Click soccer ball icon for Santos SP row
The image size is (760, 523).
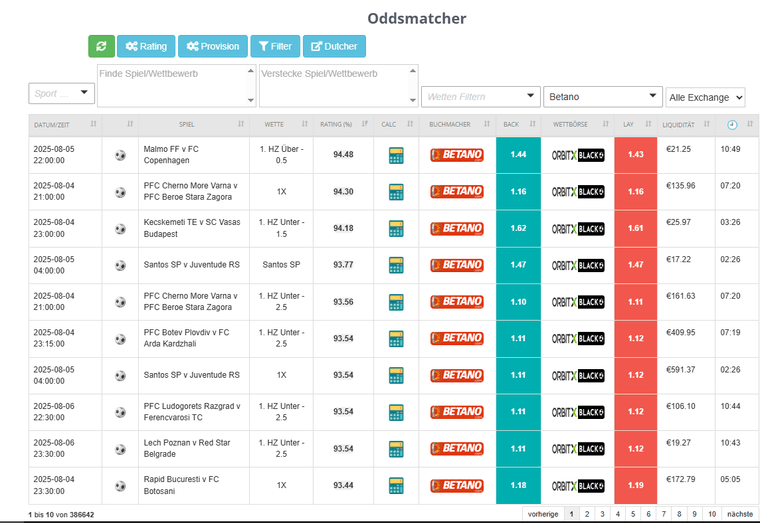[x=121, y=265]
